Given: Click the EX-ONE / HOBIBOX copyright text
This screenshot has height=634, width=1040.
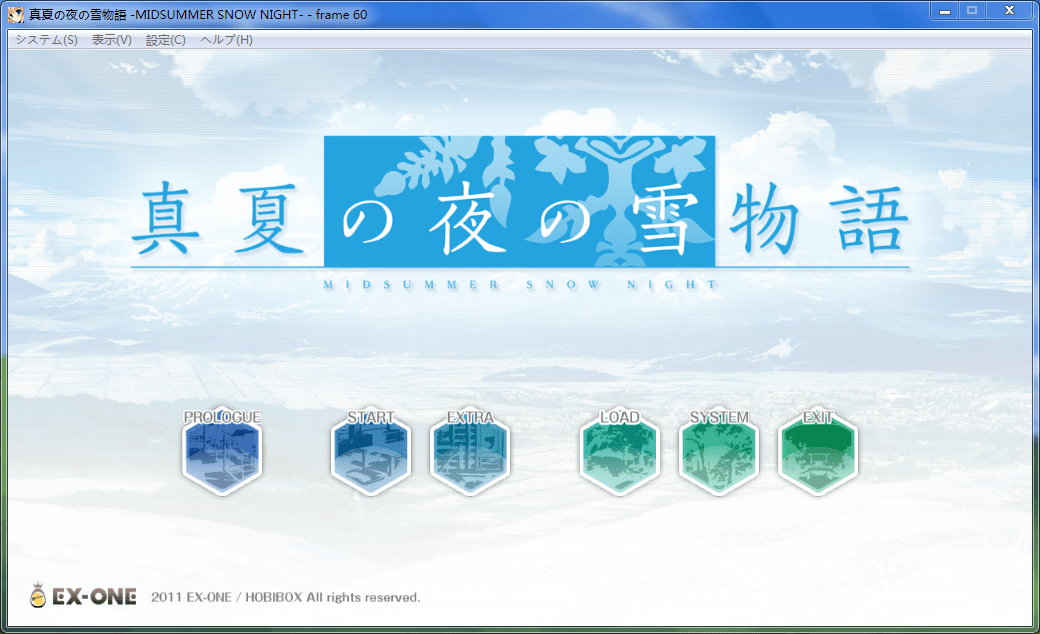Looking at the screenshot, I should (x=285, y=597).
